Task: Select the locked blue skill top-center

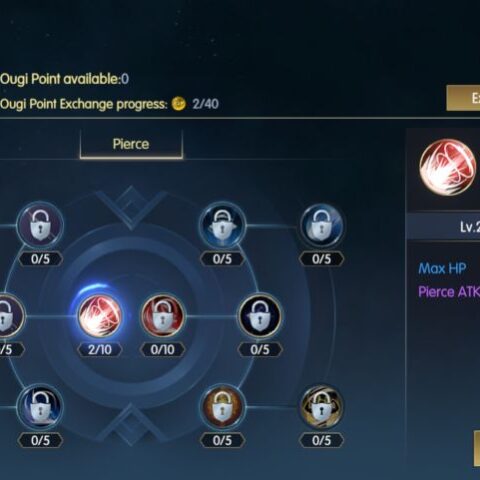Action: [222, 225]
